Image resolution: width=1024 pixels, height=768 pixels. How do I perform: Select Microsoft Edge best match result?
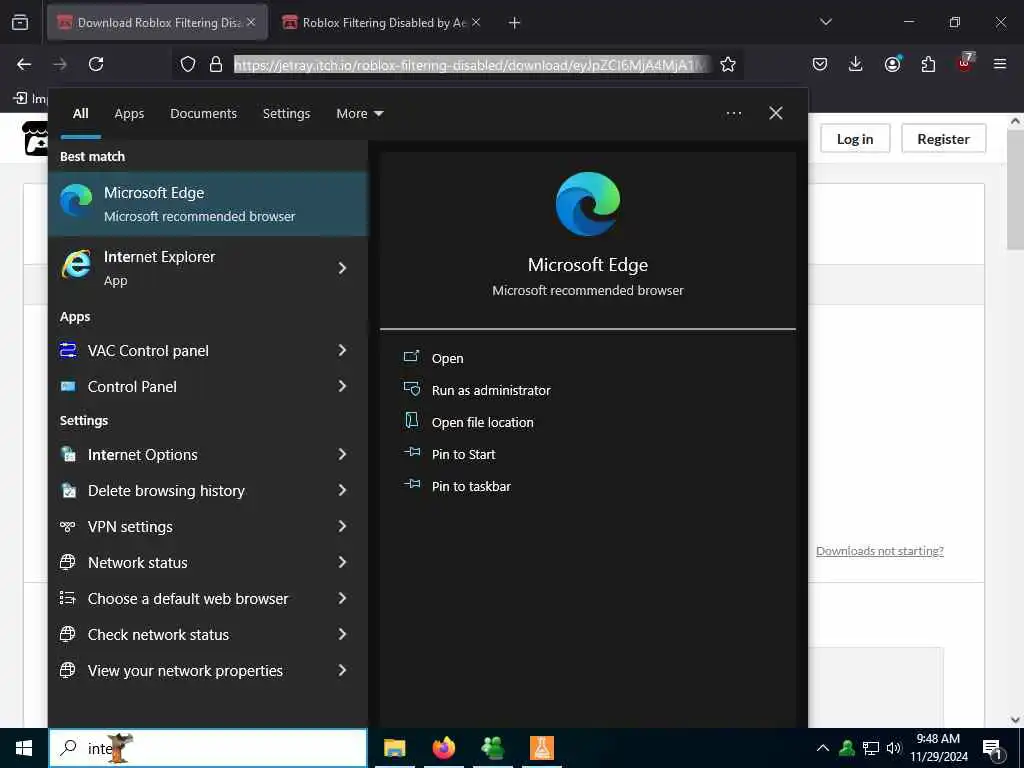pos(208,204)
